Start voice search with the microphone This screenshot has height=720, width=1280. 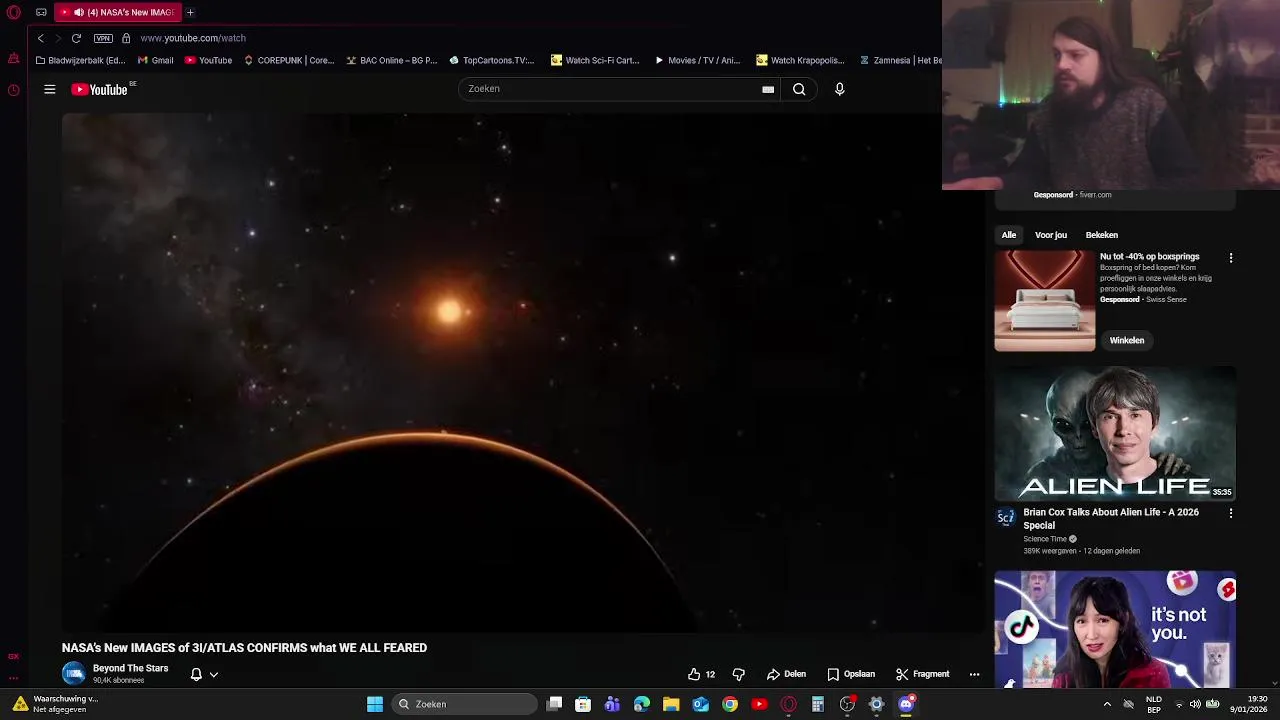coord(840,89)
